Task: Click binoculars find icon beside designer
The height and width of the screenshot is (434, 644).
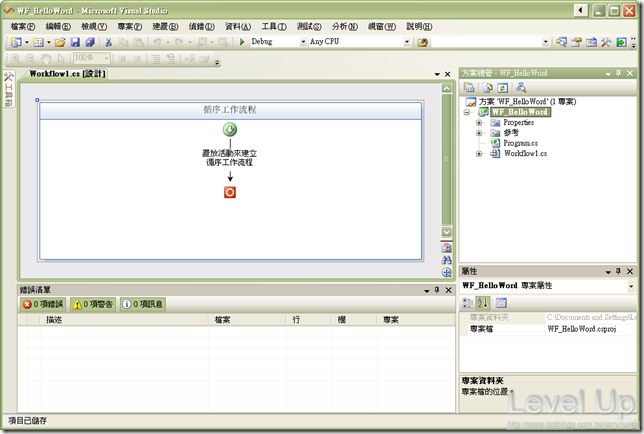Action: [446, 260]
